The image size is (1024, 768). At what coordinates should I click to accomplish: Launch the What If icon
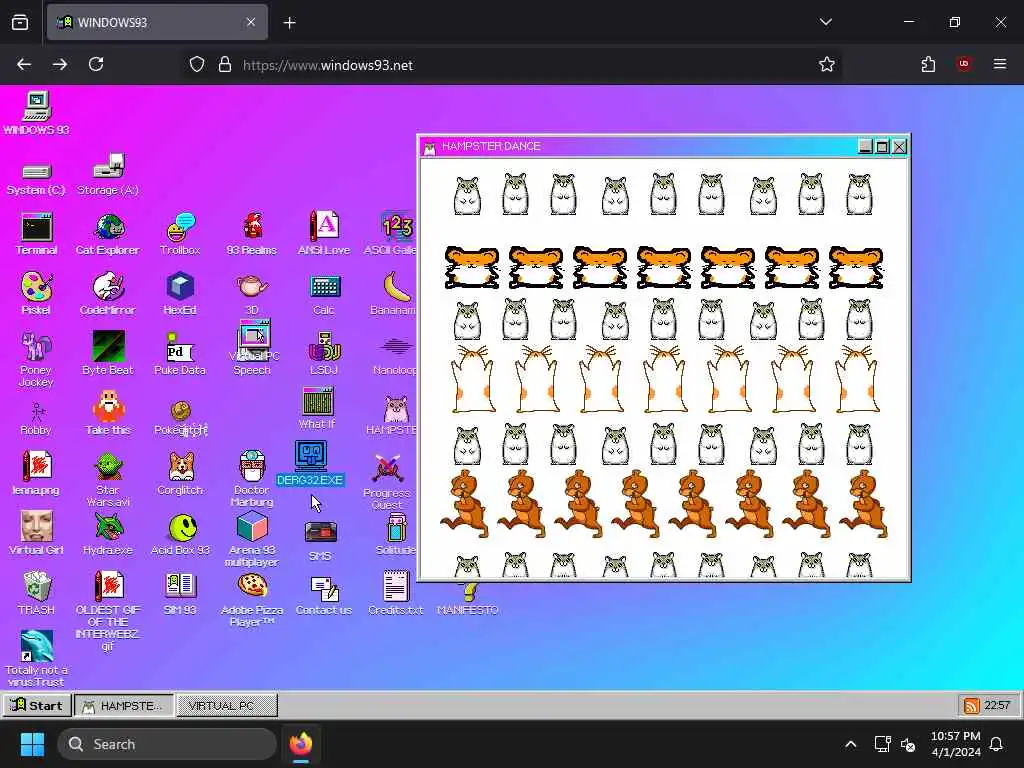tap(317, 408)
